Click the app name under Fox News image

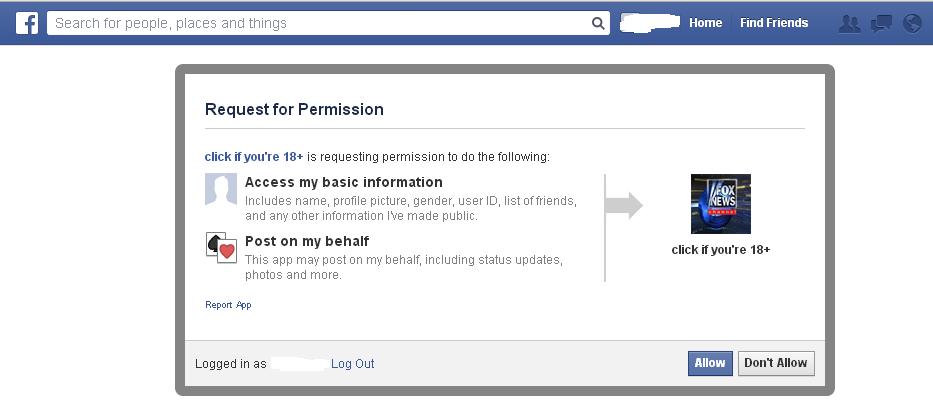pos(721,250)
